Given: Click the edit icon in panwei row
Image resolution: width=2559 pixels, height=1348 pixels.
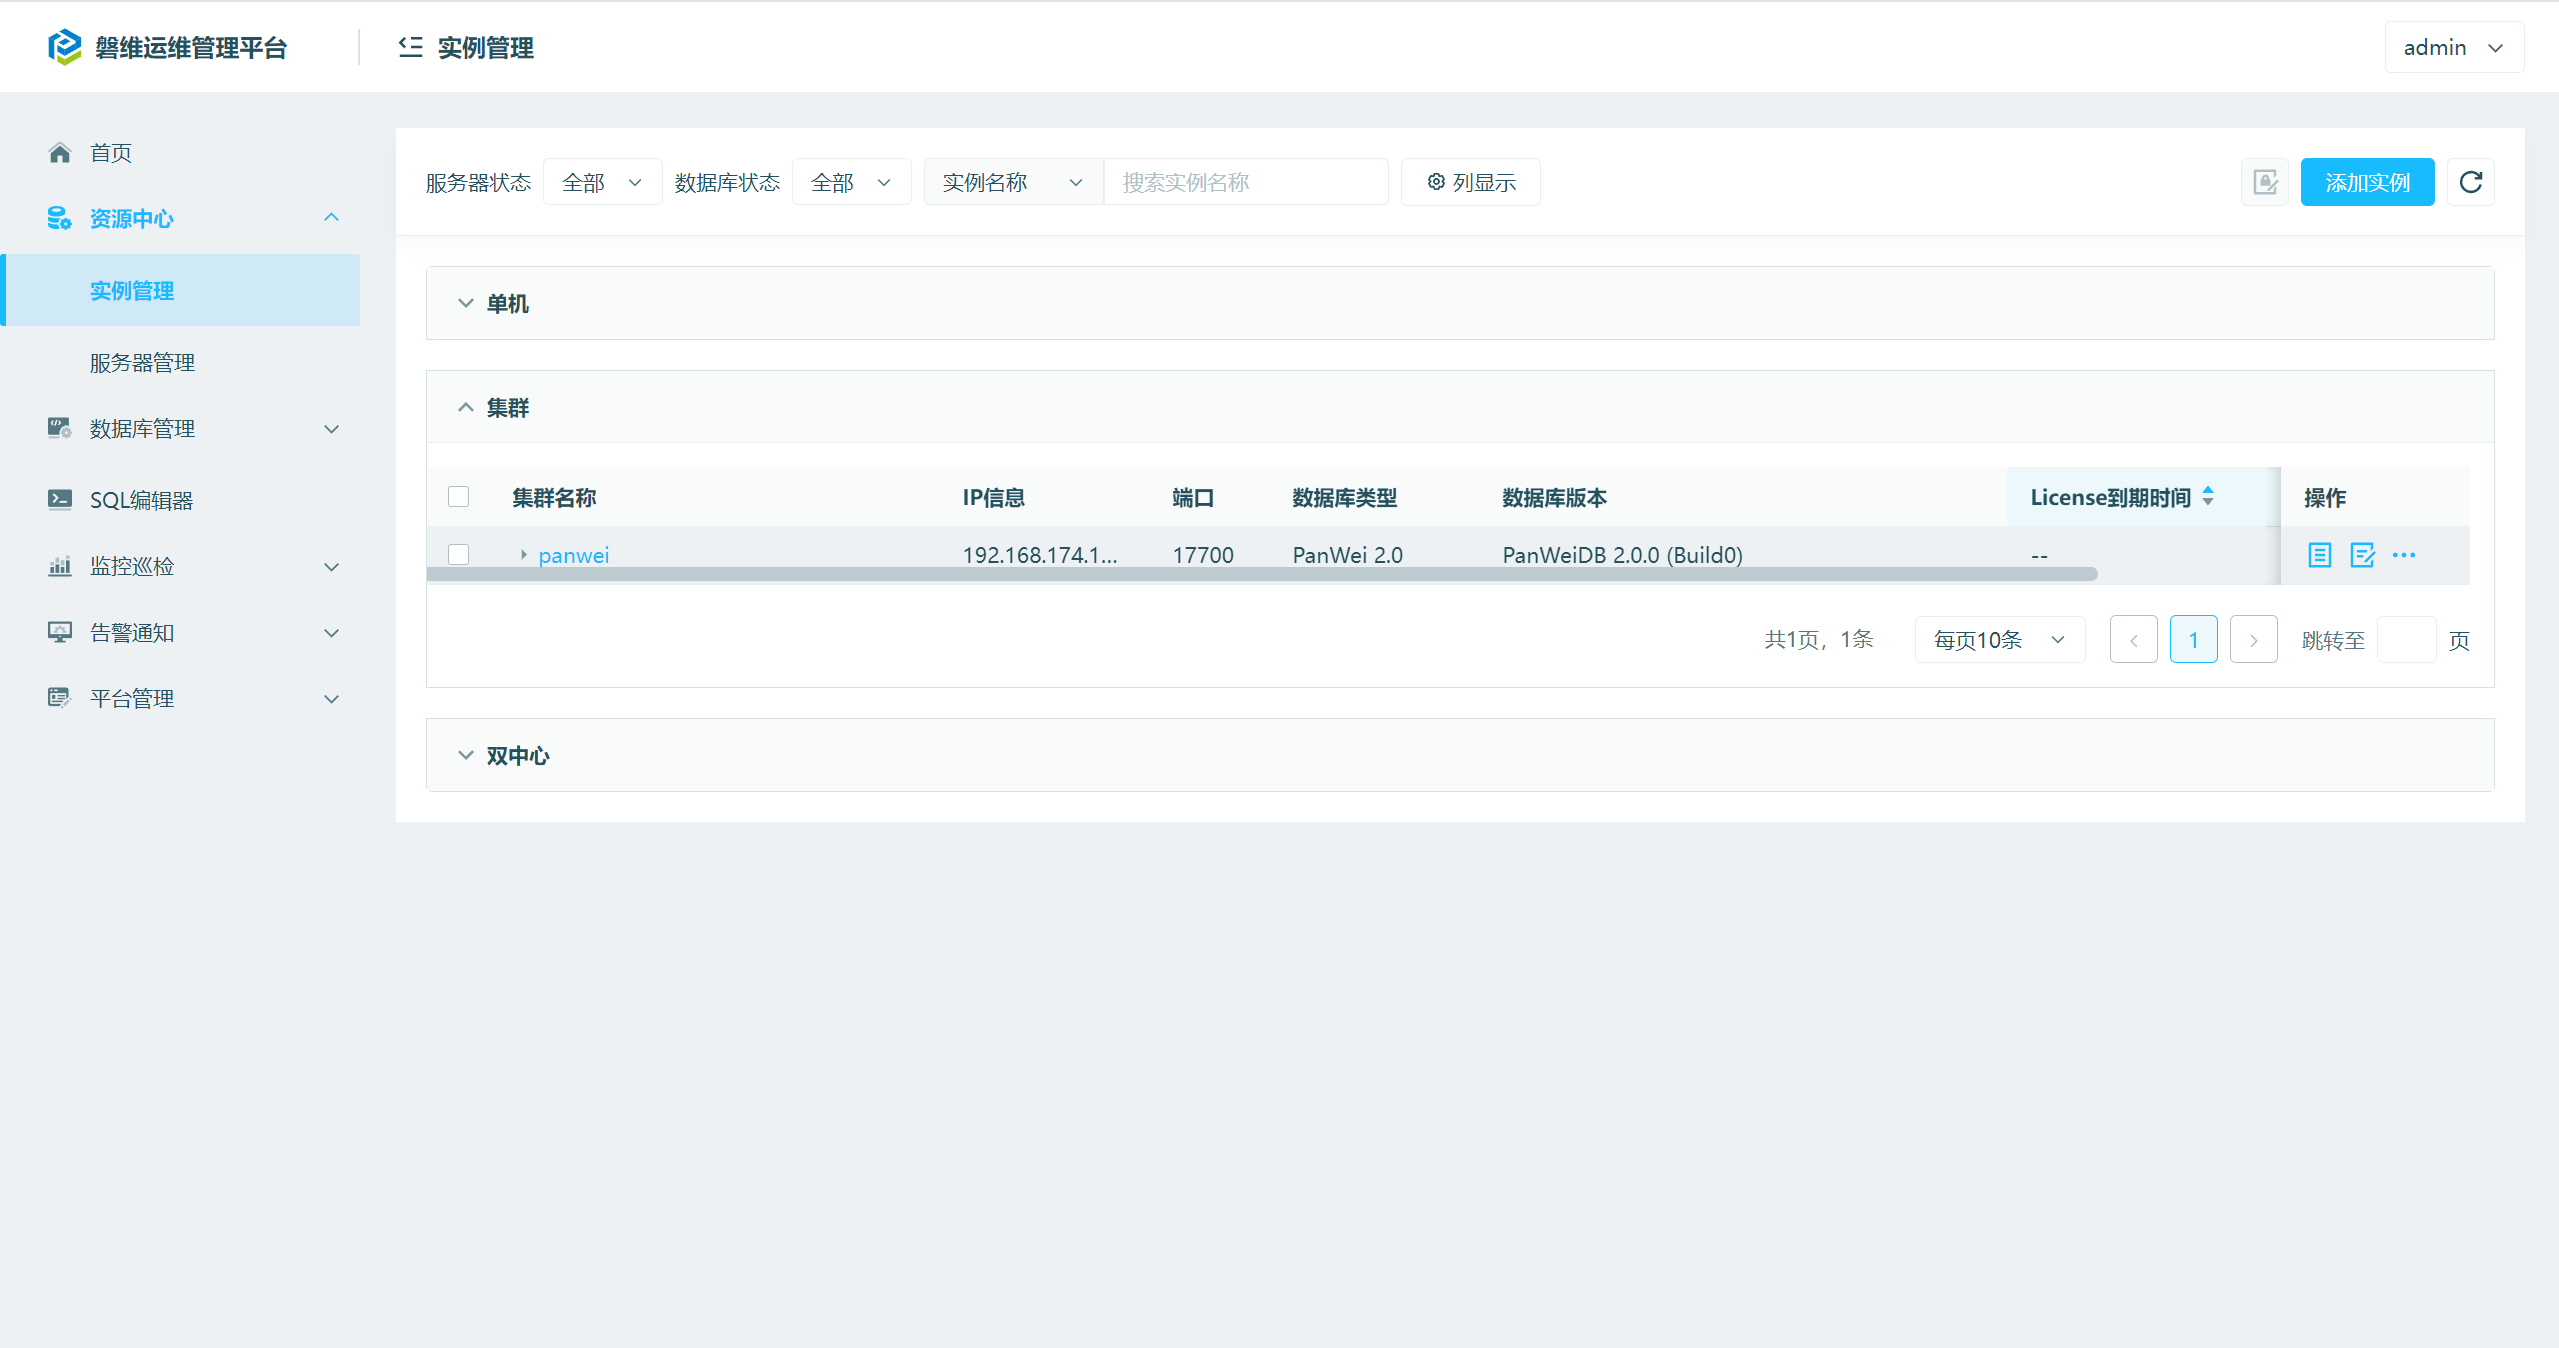Looking at the screenshot, I should [2362, 555].
